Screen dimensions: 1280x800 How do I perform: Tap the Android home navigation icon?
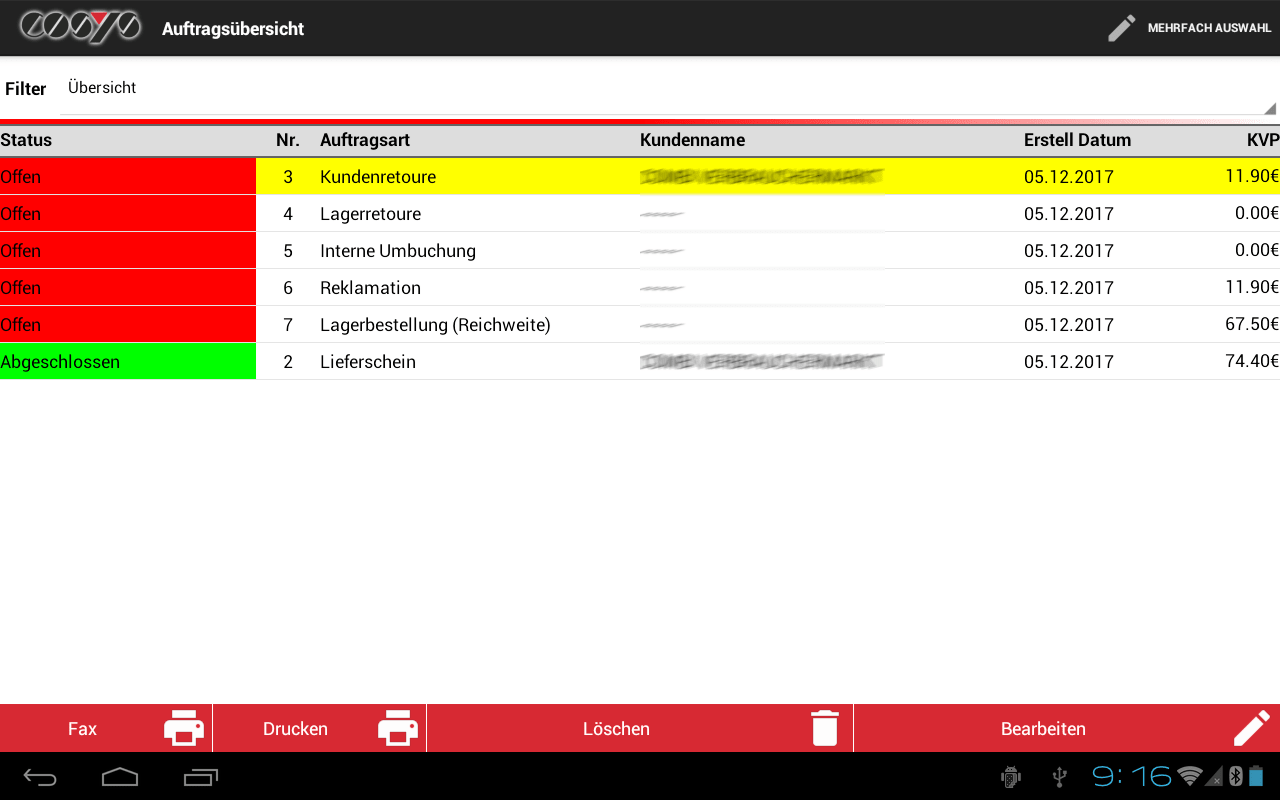120,777
